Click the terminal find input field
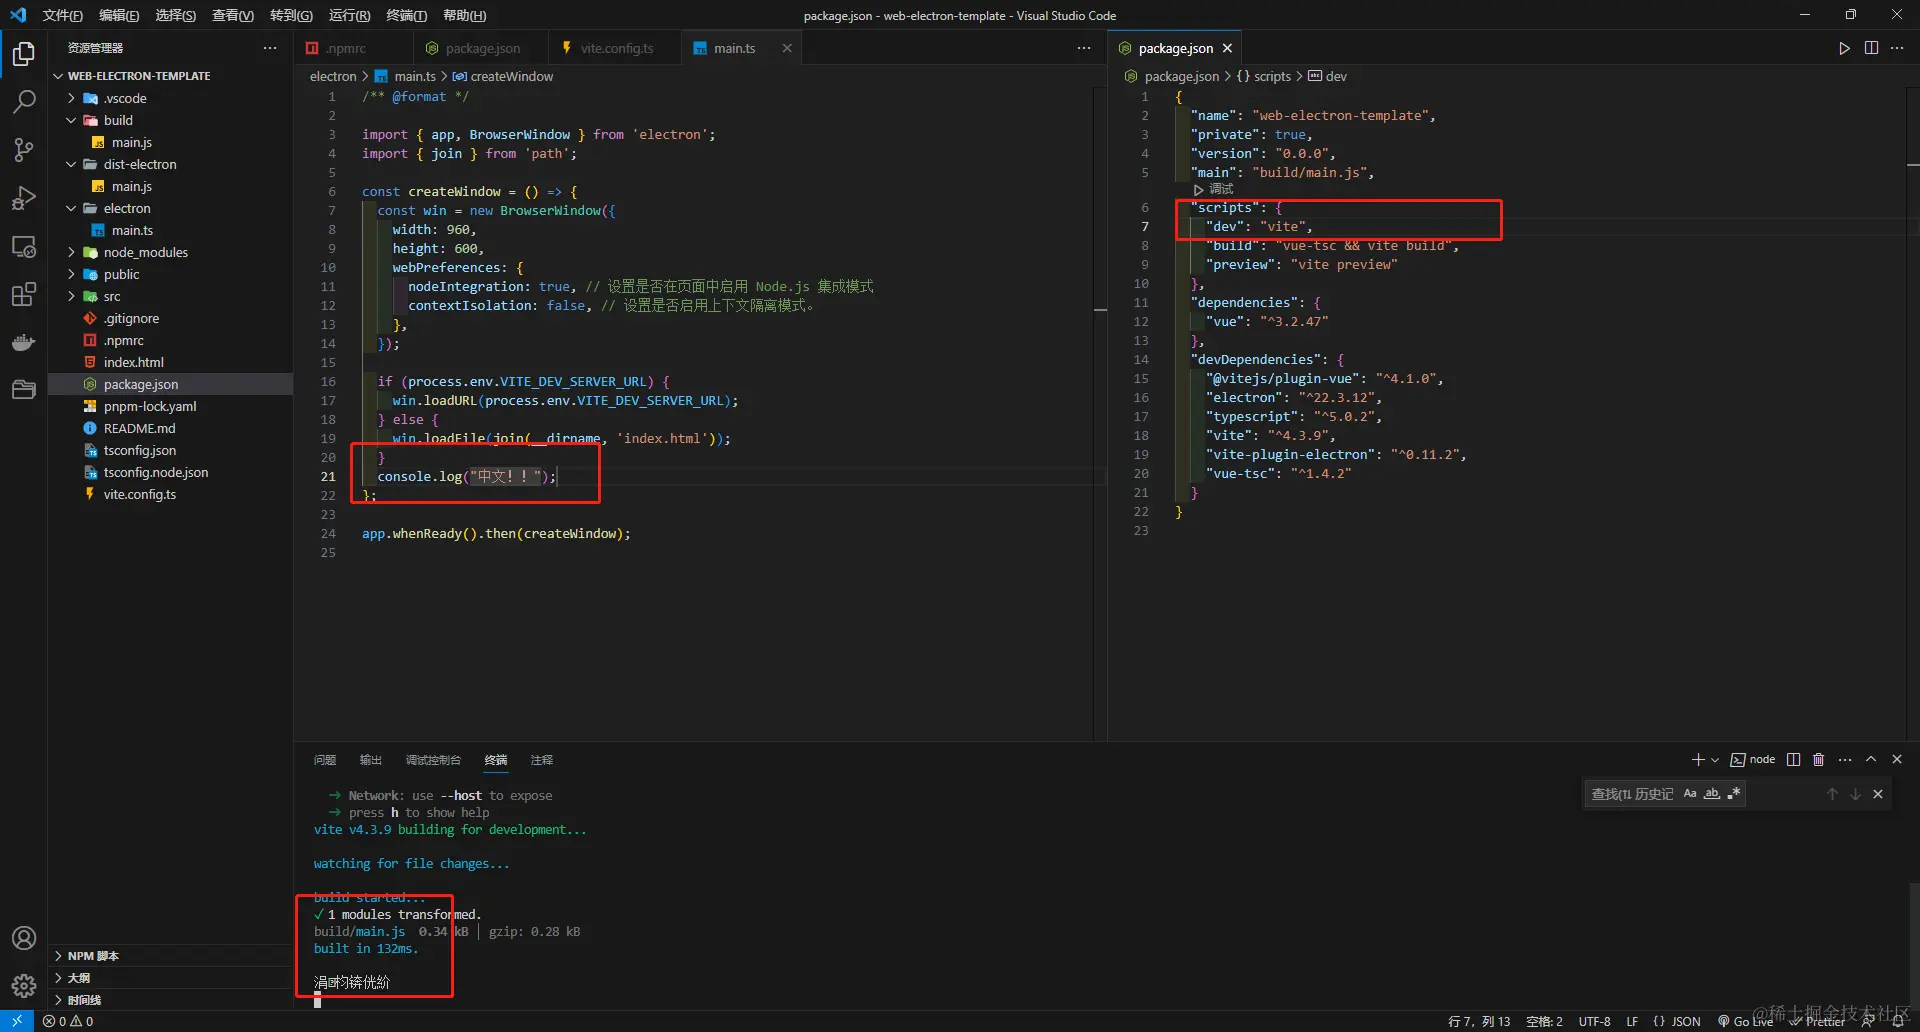1920x1032 pixels. coord(1632,794)
